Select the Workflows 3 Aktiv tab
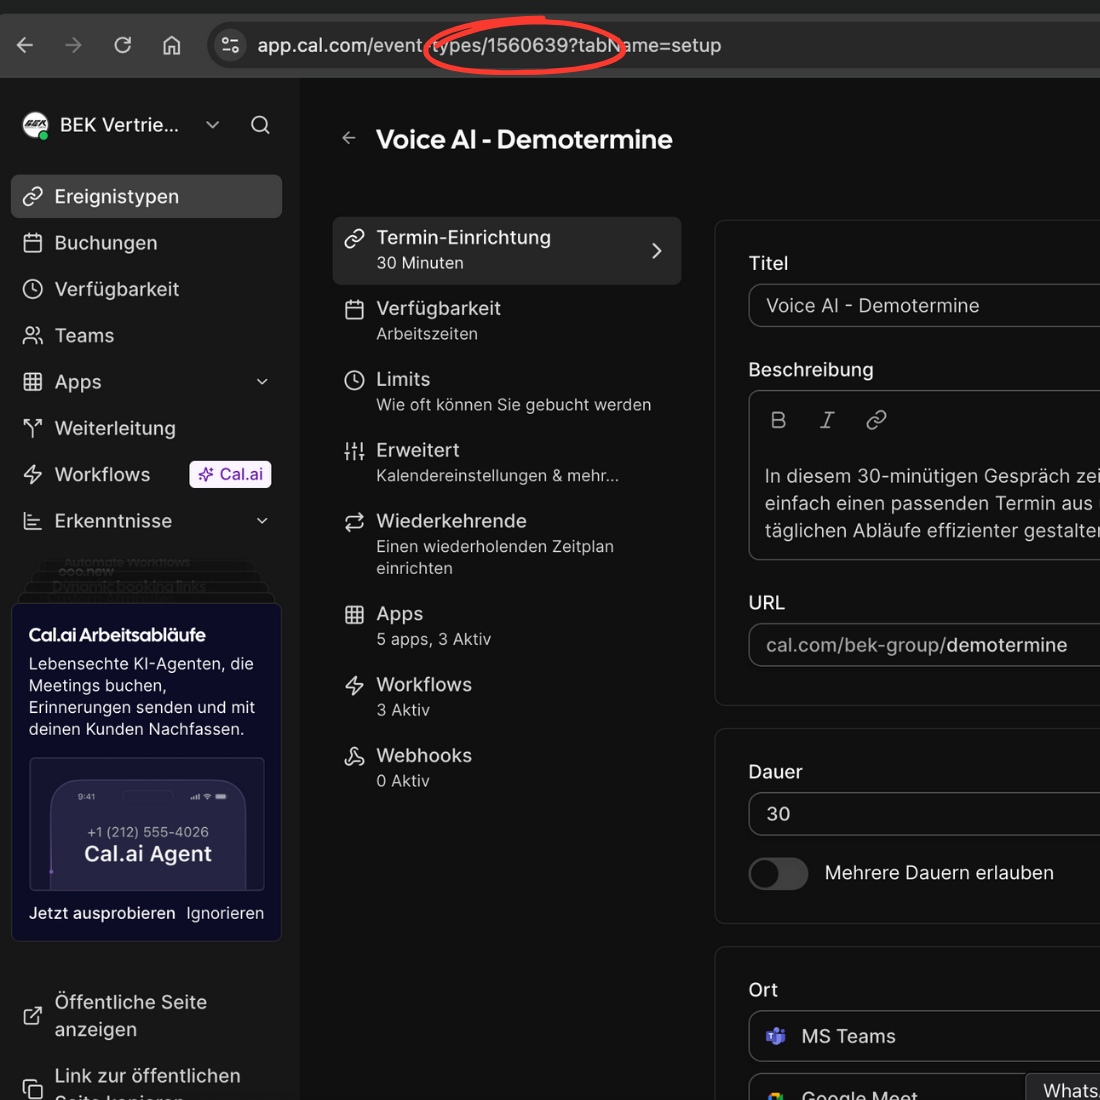Image resolution: width=1100 pixels, height=1100 pixels. (x=507, y=697)
